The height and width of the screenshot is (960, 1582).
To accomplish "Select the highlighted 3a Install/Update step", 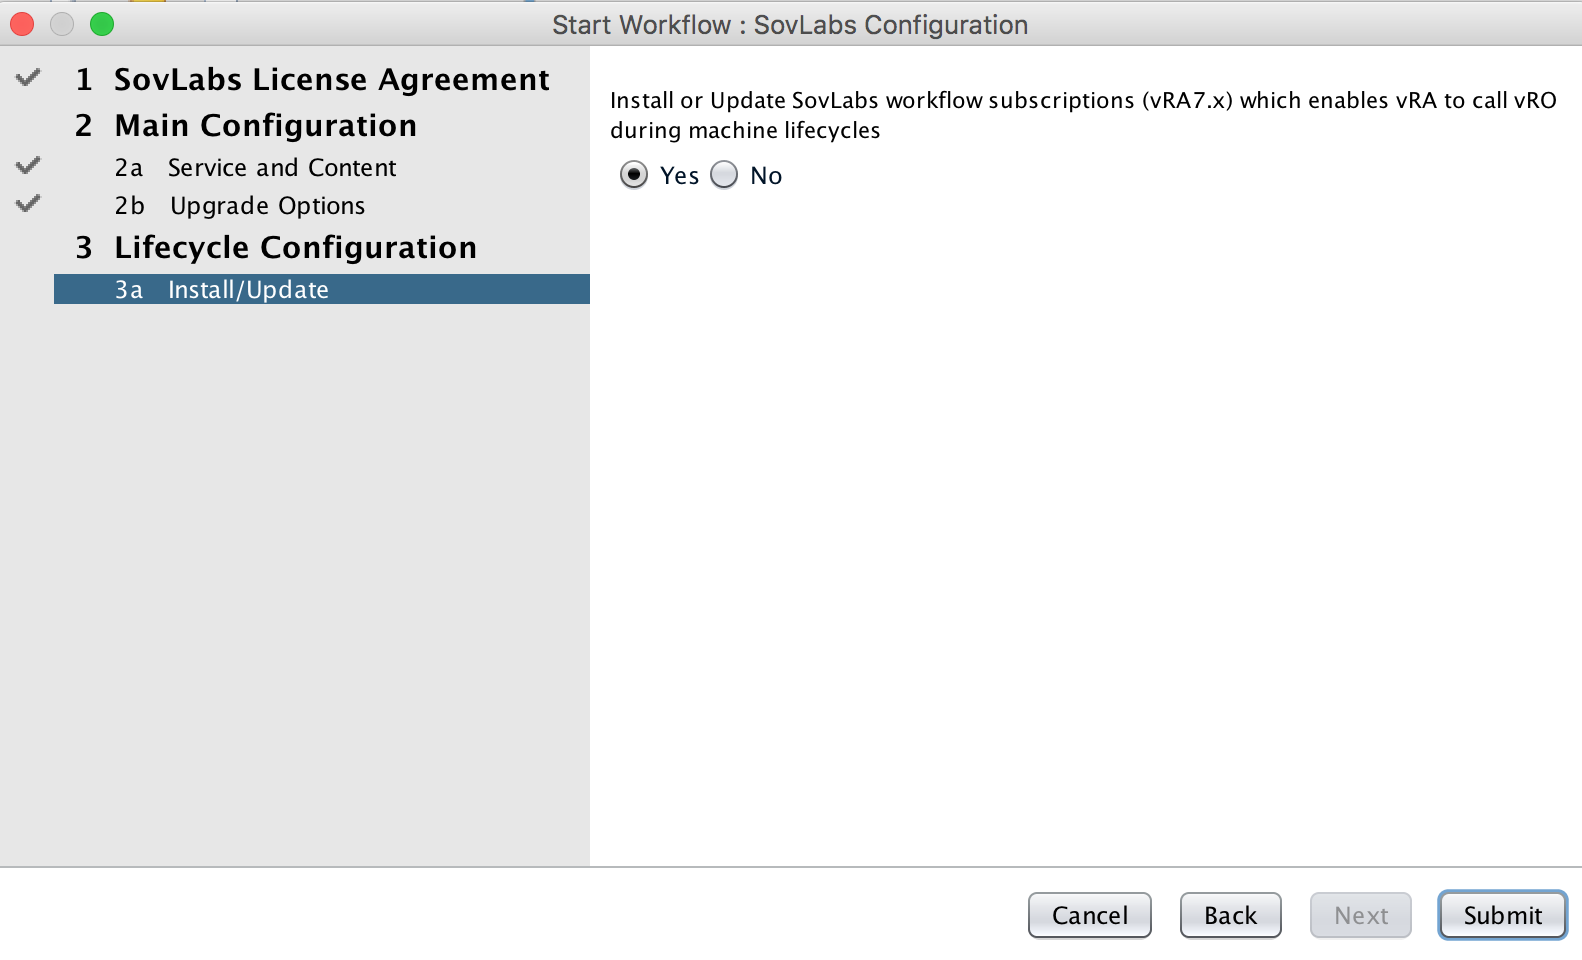I will point(322,289).
